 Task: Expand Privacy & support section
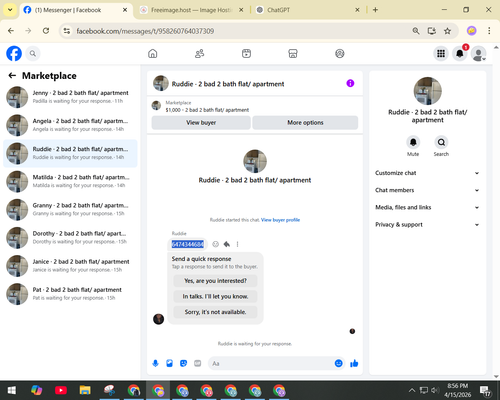[x=427, y=225]
